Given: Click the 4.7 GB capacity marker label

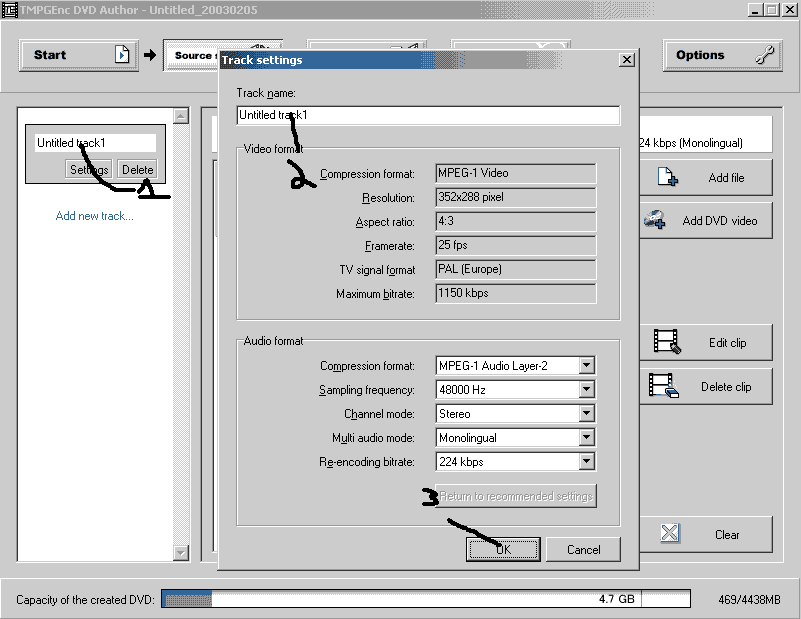Looking at the screenshot, I should (x=617, y=599).
